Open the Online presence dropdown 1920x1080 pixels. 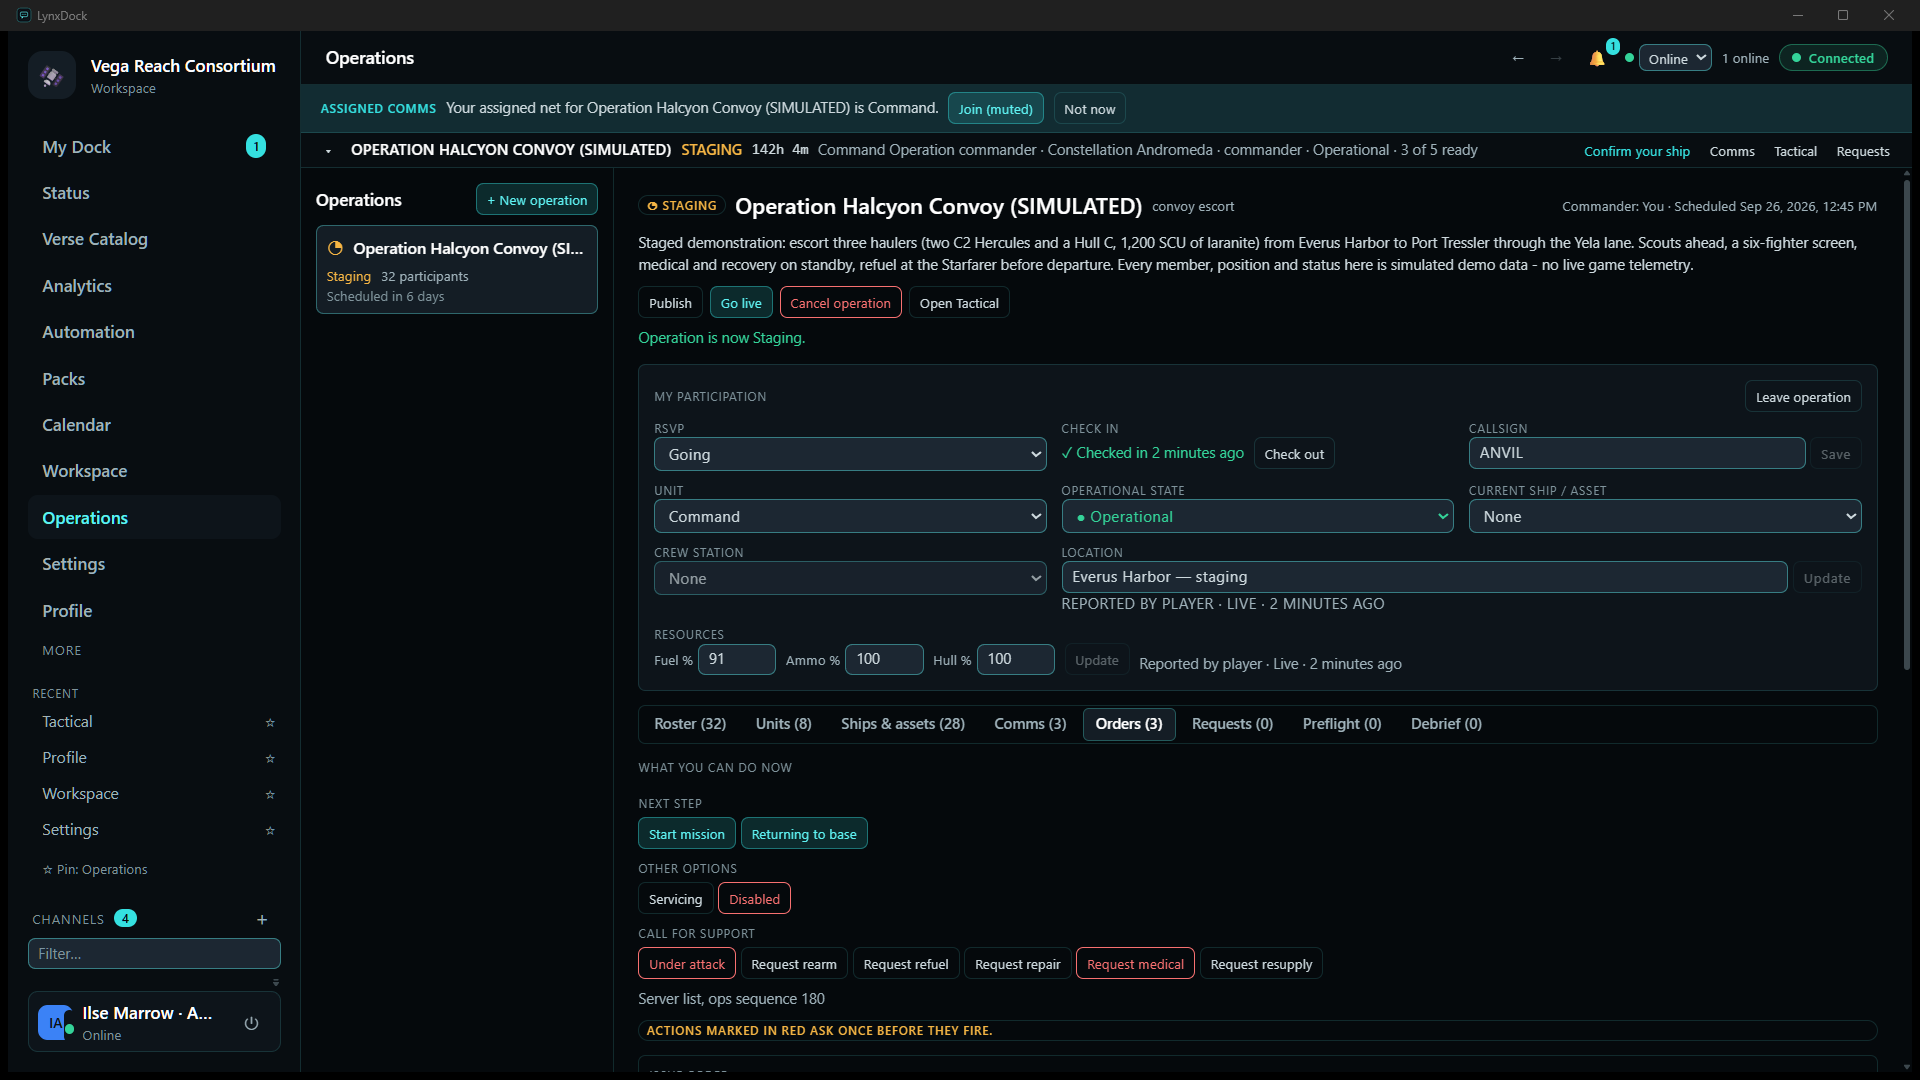(1675, 59)
